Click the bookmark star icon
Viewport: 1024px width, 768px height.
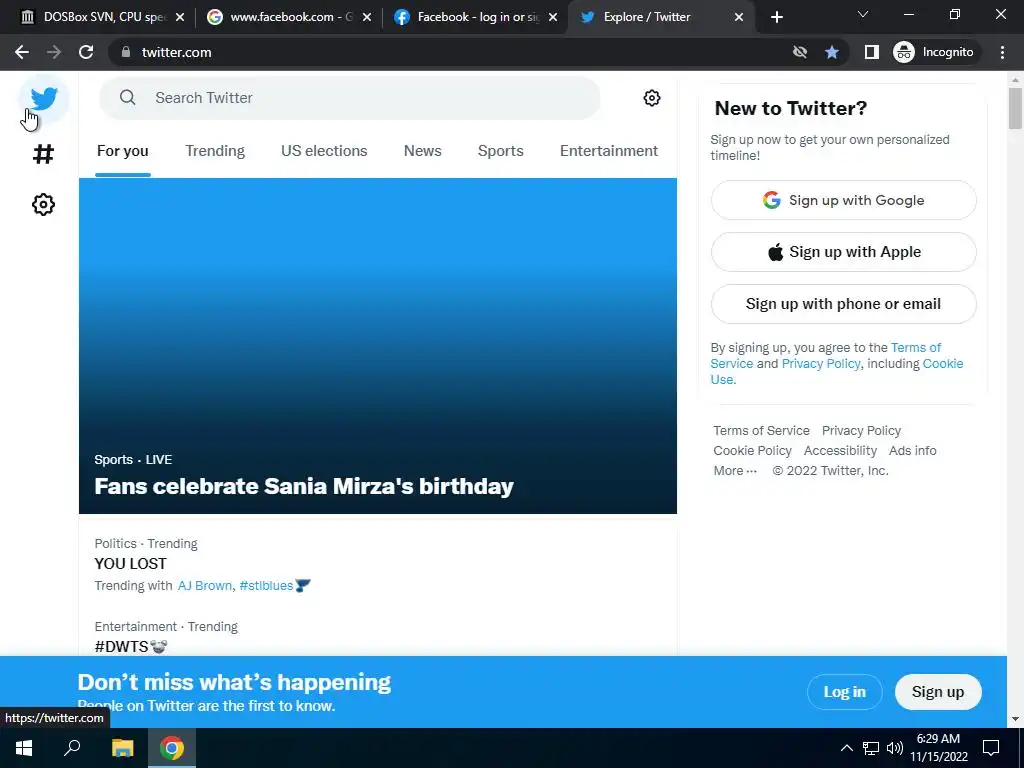(831, 52)
